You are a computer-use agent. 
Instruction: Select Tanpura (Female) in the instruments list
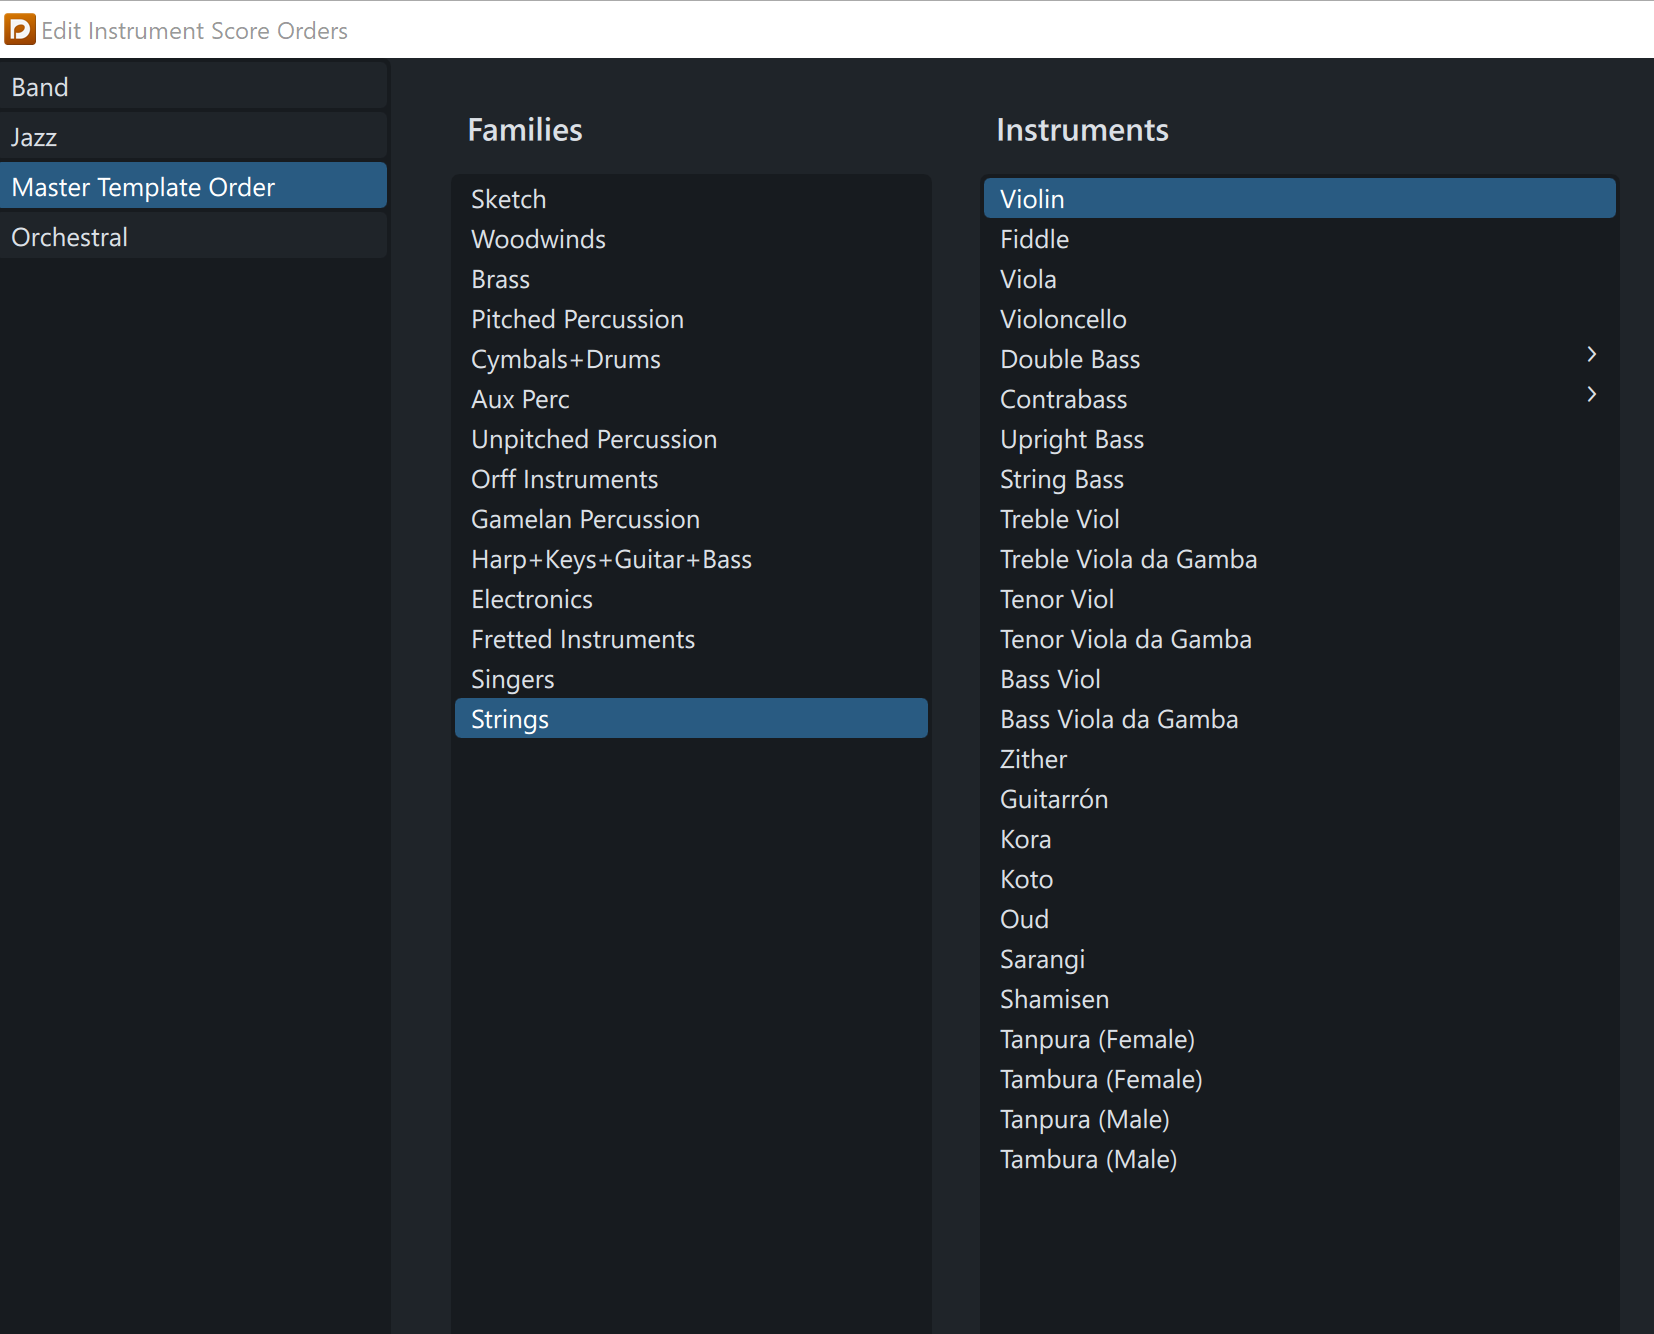pyautogui.click(x=1097, y=1039)
